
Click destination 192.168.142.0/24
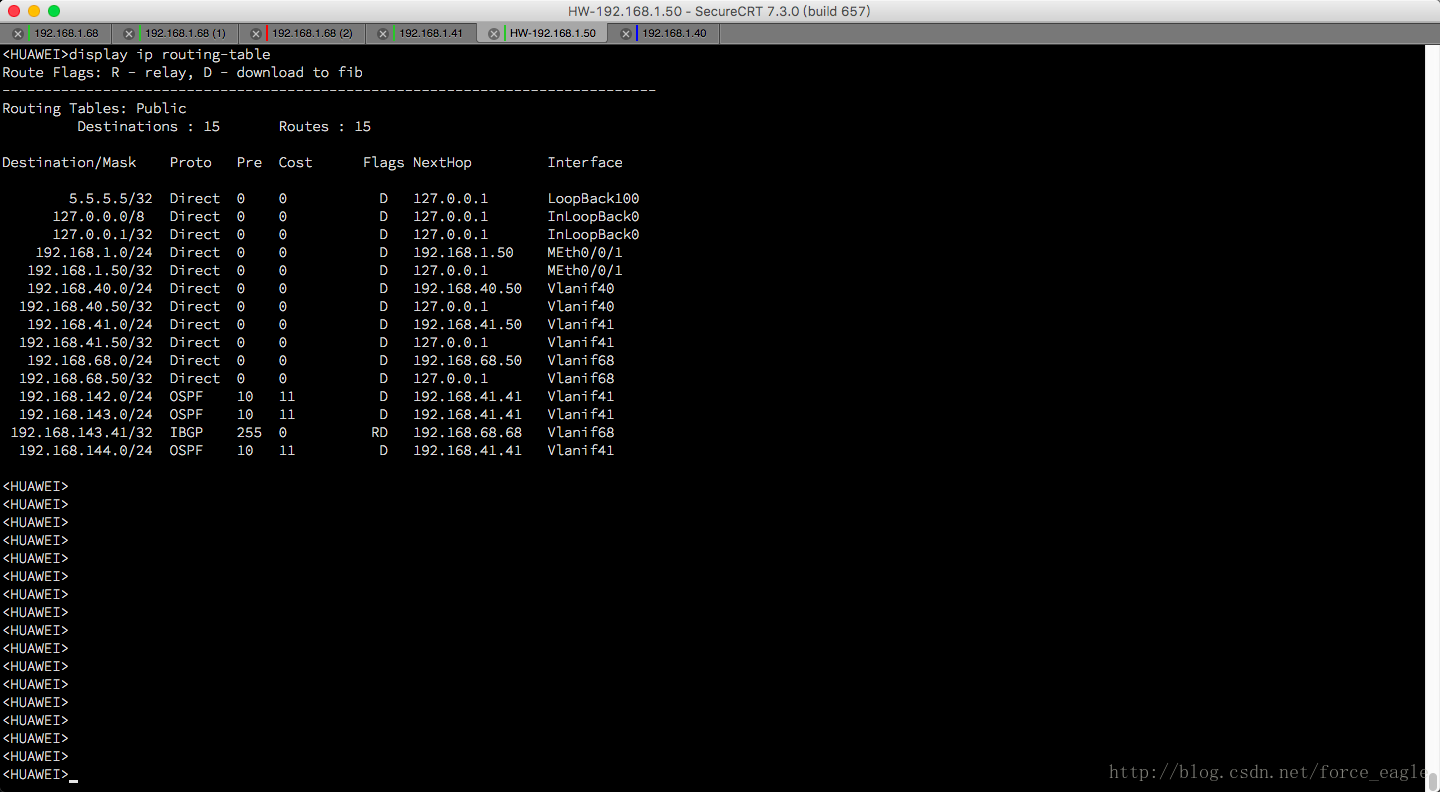coord(86,396)
